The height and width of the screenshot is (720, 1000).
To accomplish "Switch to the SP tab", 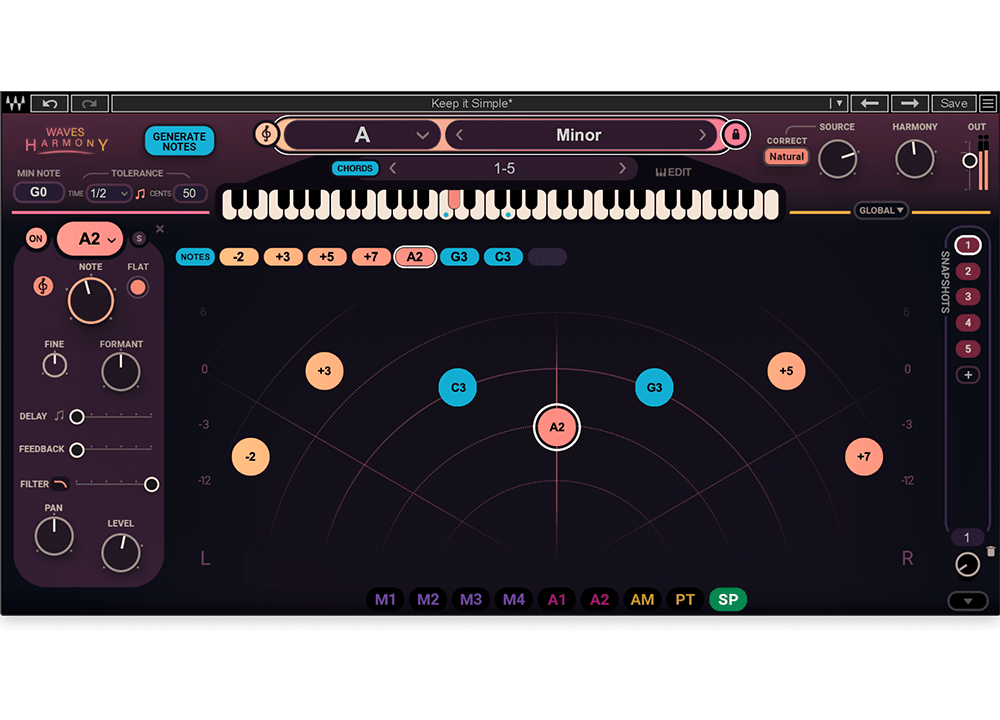I will pyautogui.click(x=728, y=599).
